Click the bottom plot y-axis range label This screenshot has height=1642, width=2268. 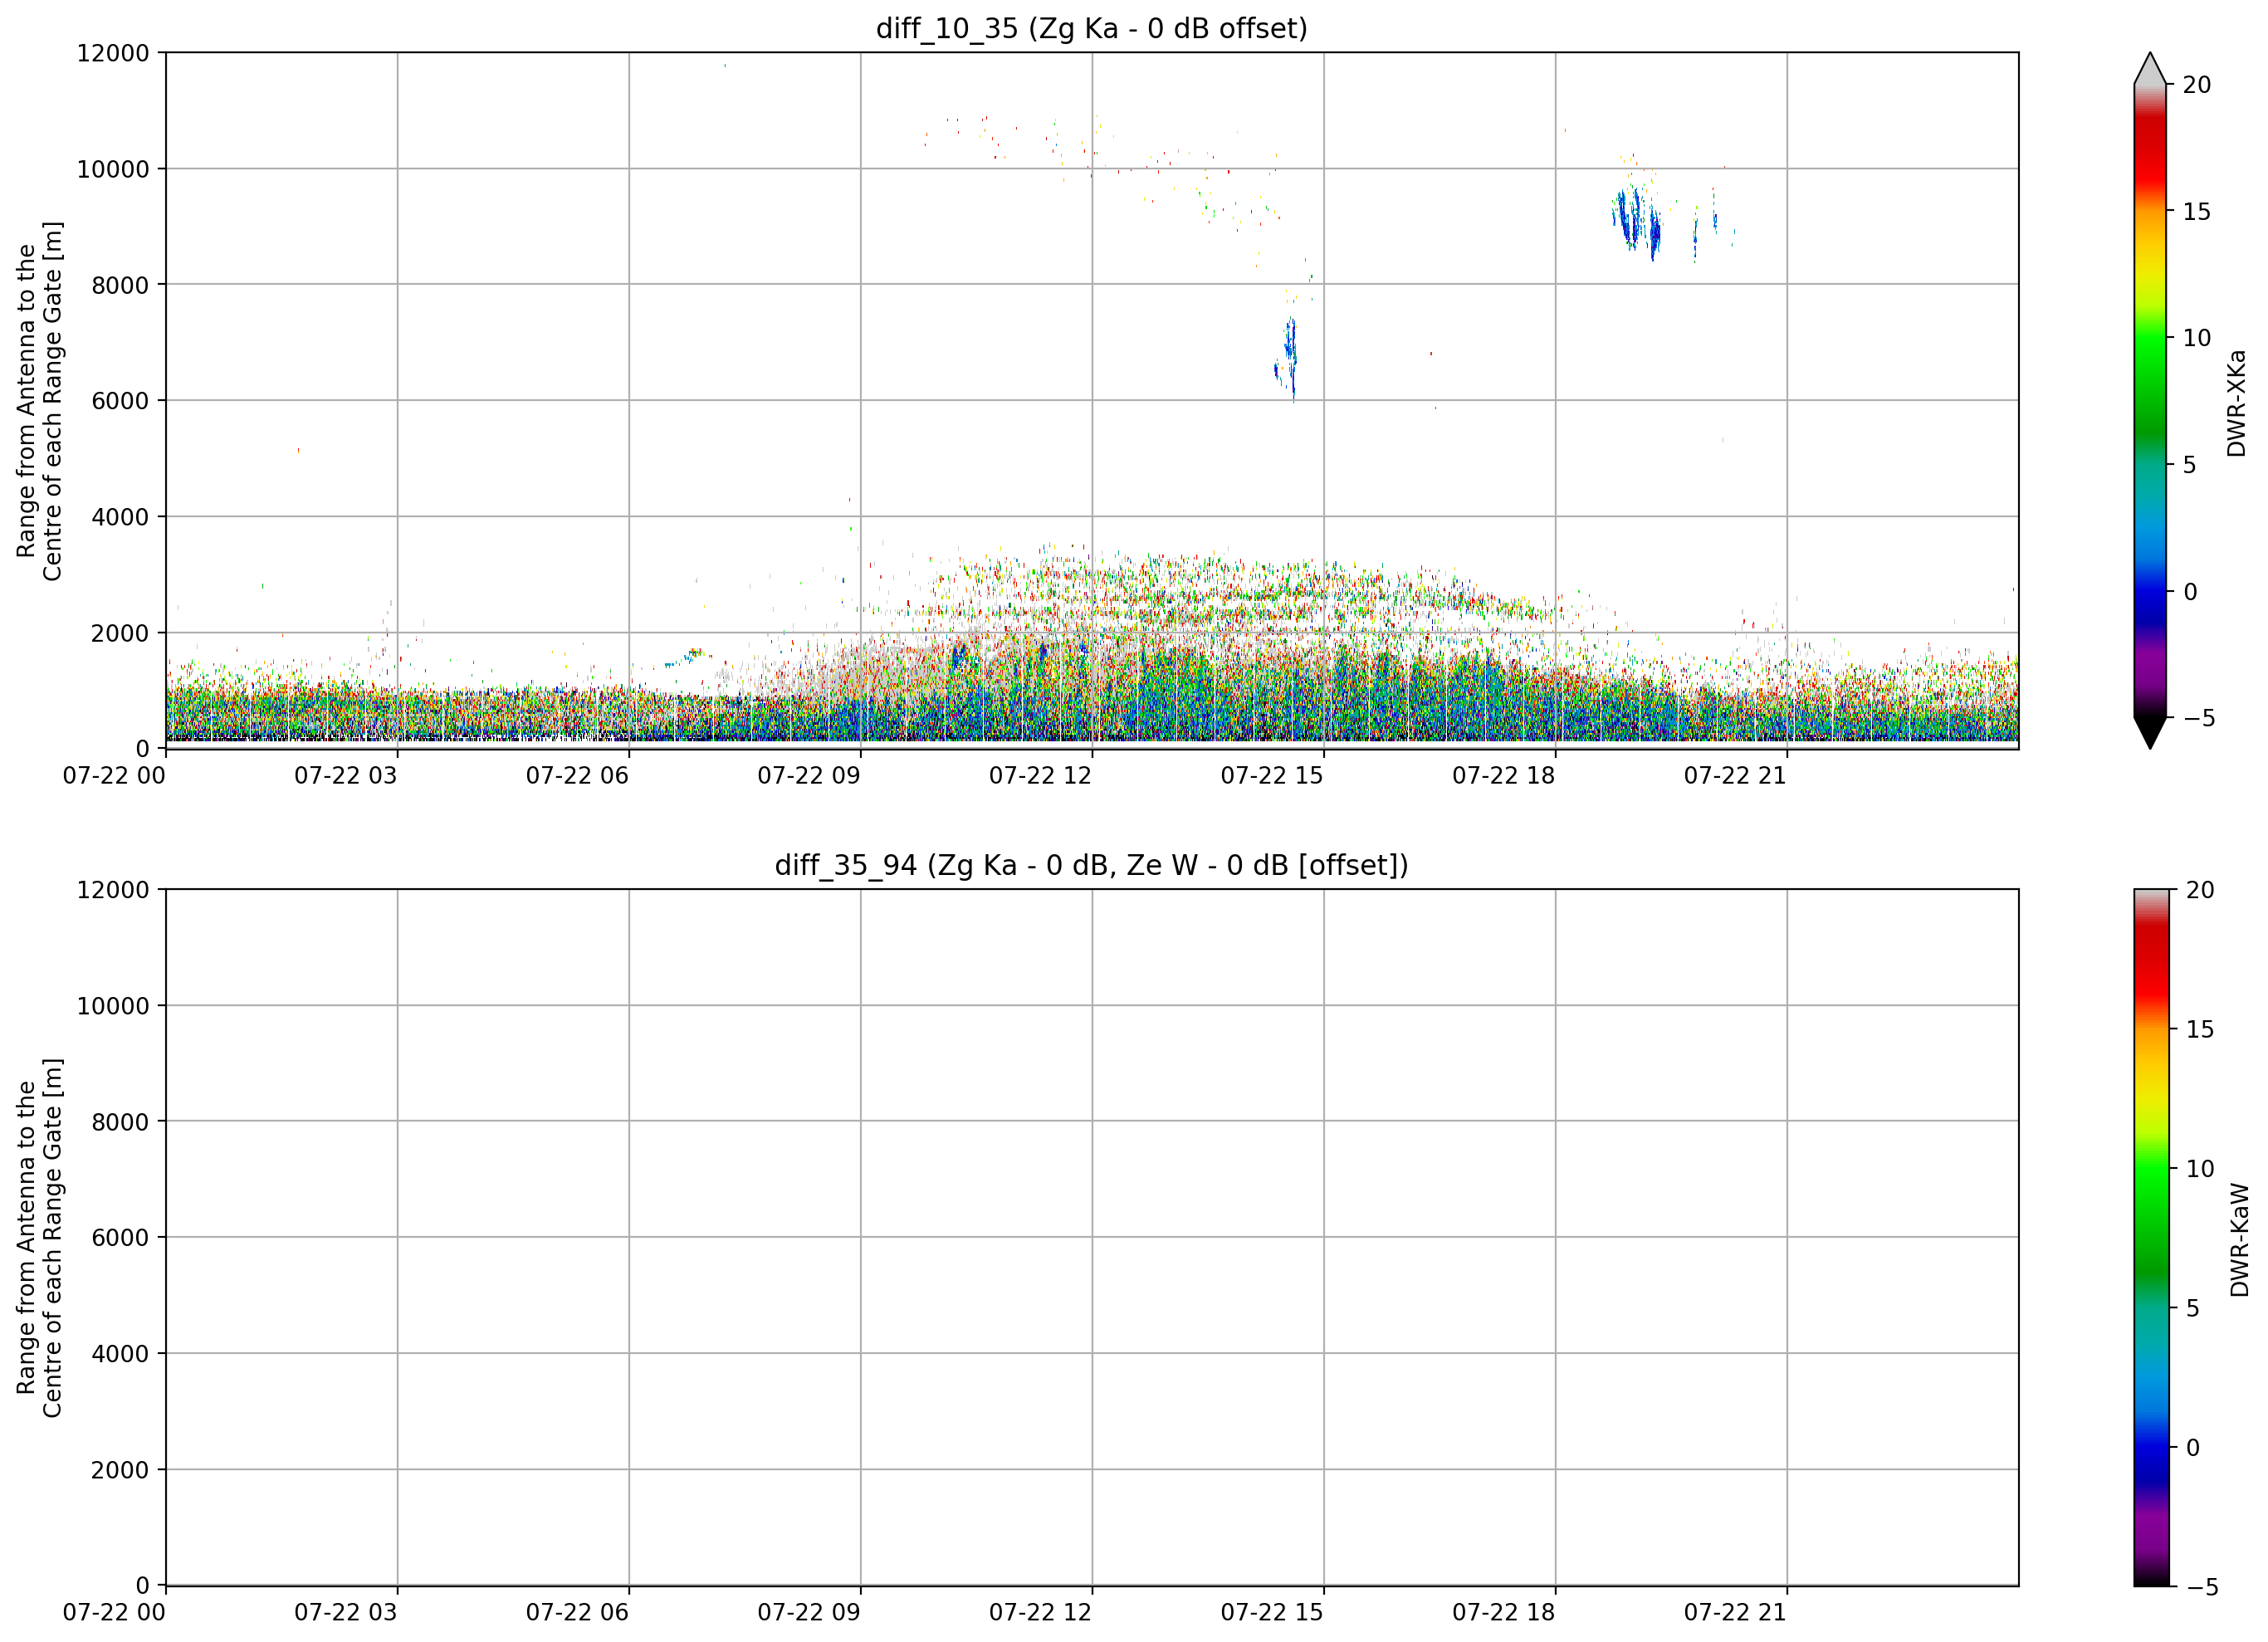(x=39, y=1237)
